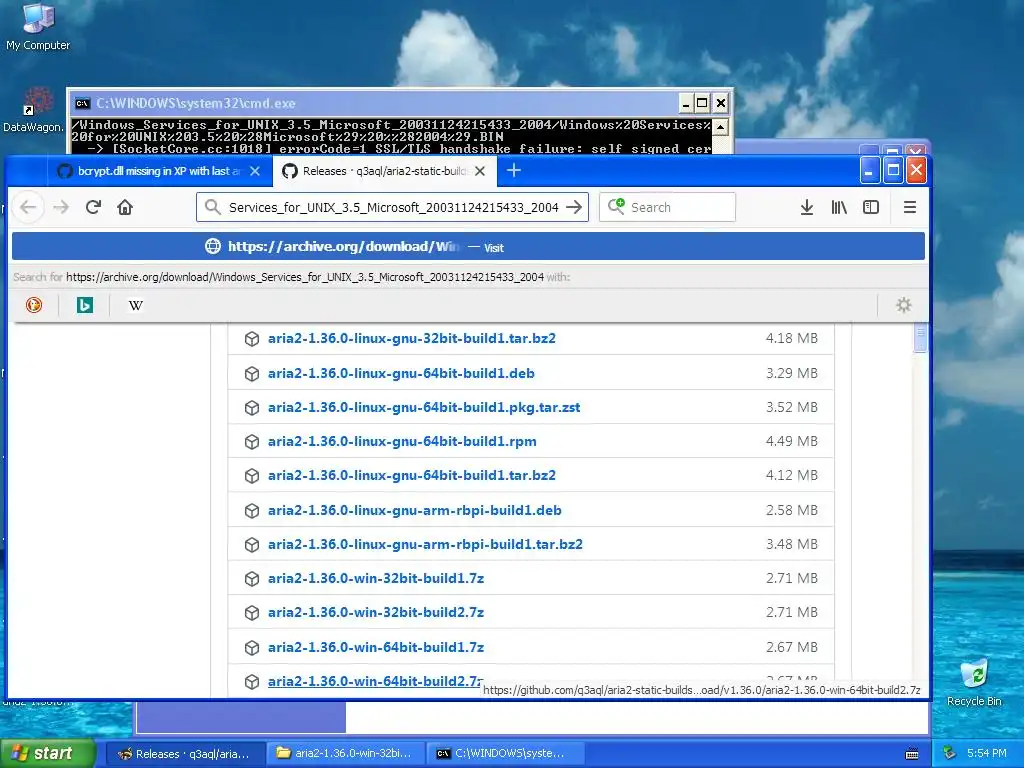Open aria2-1.36.0-win-32bit folder taskbar button
1024x768 pixels.
pos(345,754)
